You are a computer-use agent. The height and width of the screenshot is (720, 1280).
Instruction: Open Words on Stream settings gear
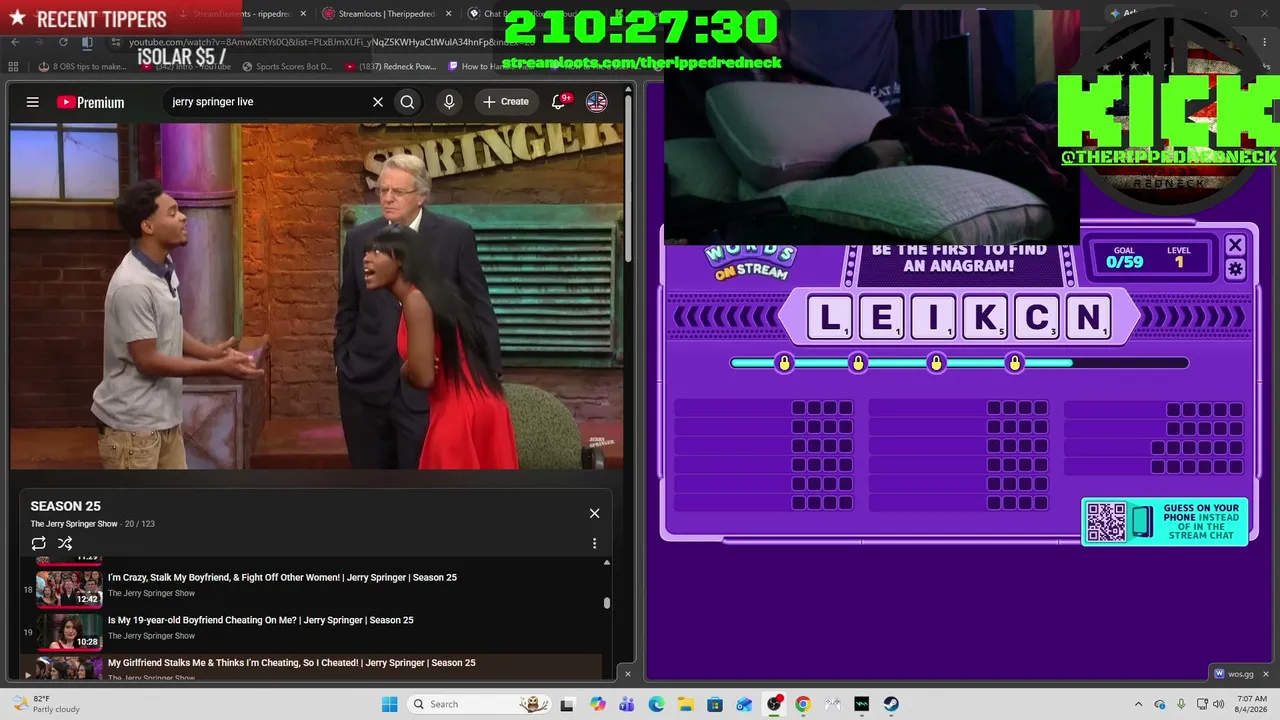(x=1235, y=269)
